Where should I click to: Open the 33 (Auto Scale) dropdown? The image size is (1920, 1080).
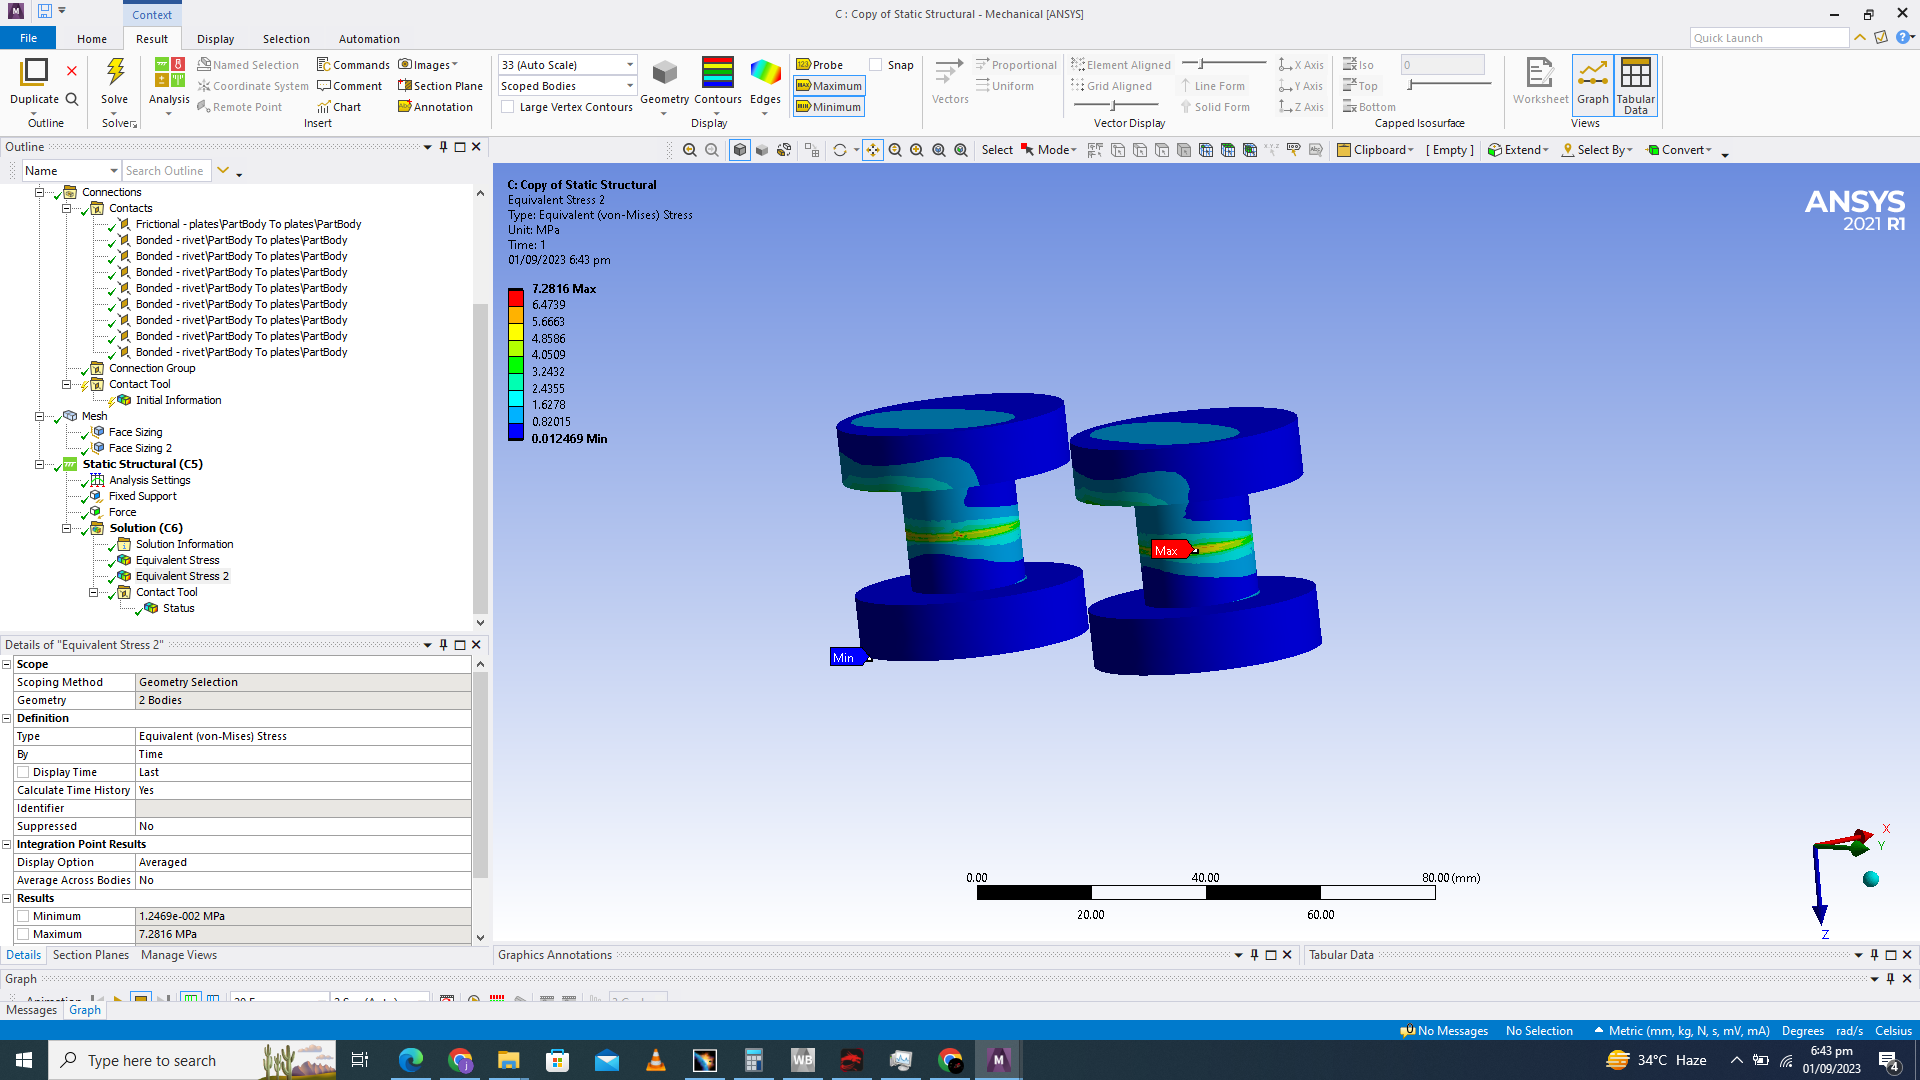[567, 65]
